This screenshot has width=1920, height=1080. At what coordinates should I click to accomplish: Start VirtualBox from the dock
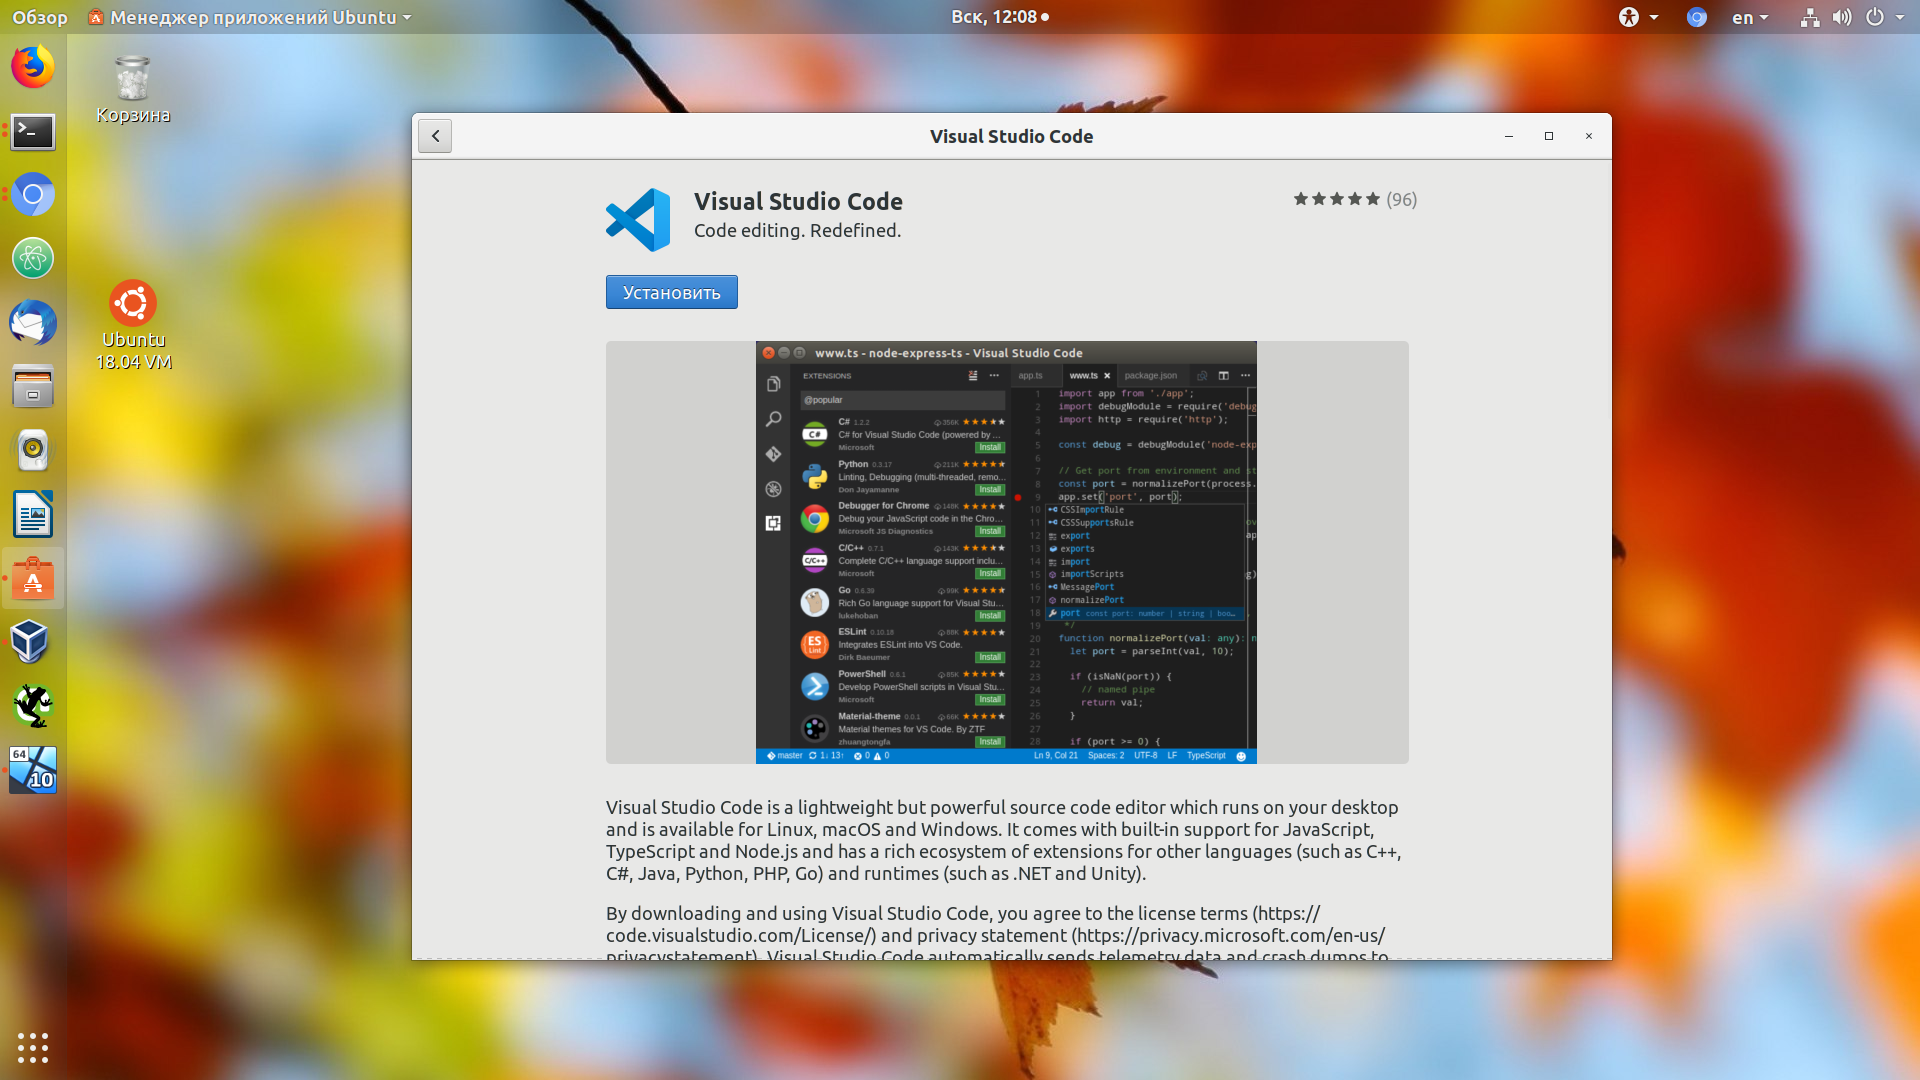pyautogui.click(x=33, y=642)
